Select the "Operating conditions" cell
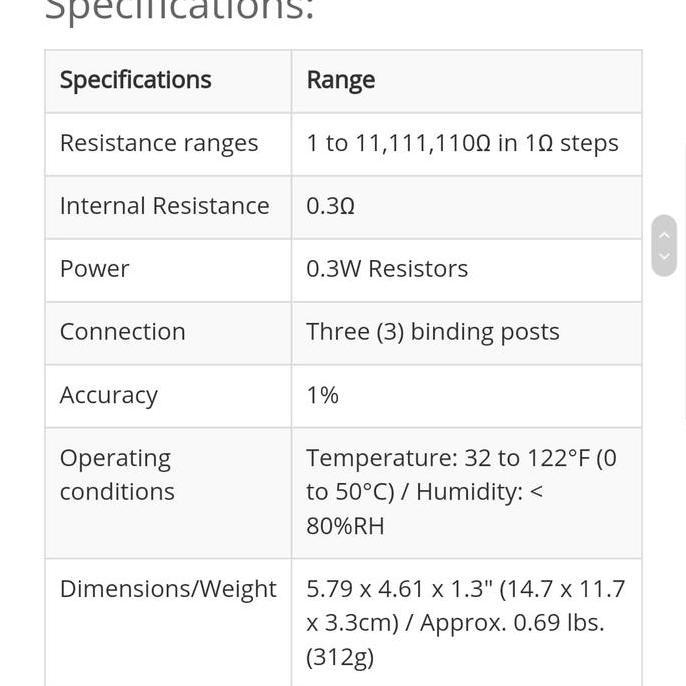 [117, 475]
